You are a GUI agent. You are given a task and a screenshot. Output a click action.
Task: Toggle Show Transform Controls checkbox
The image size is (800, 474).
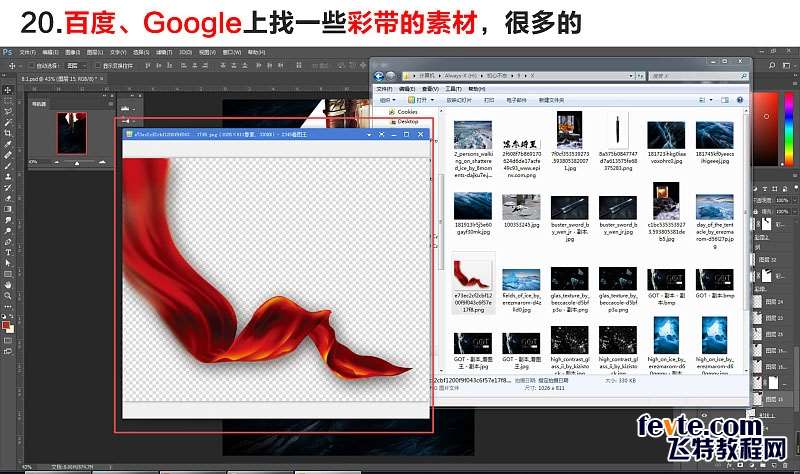97,66
